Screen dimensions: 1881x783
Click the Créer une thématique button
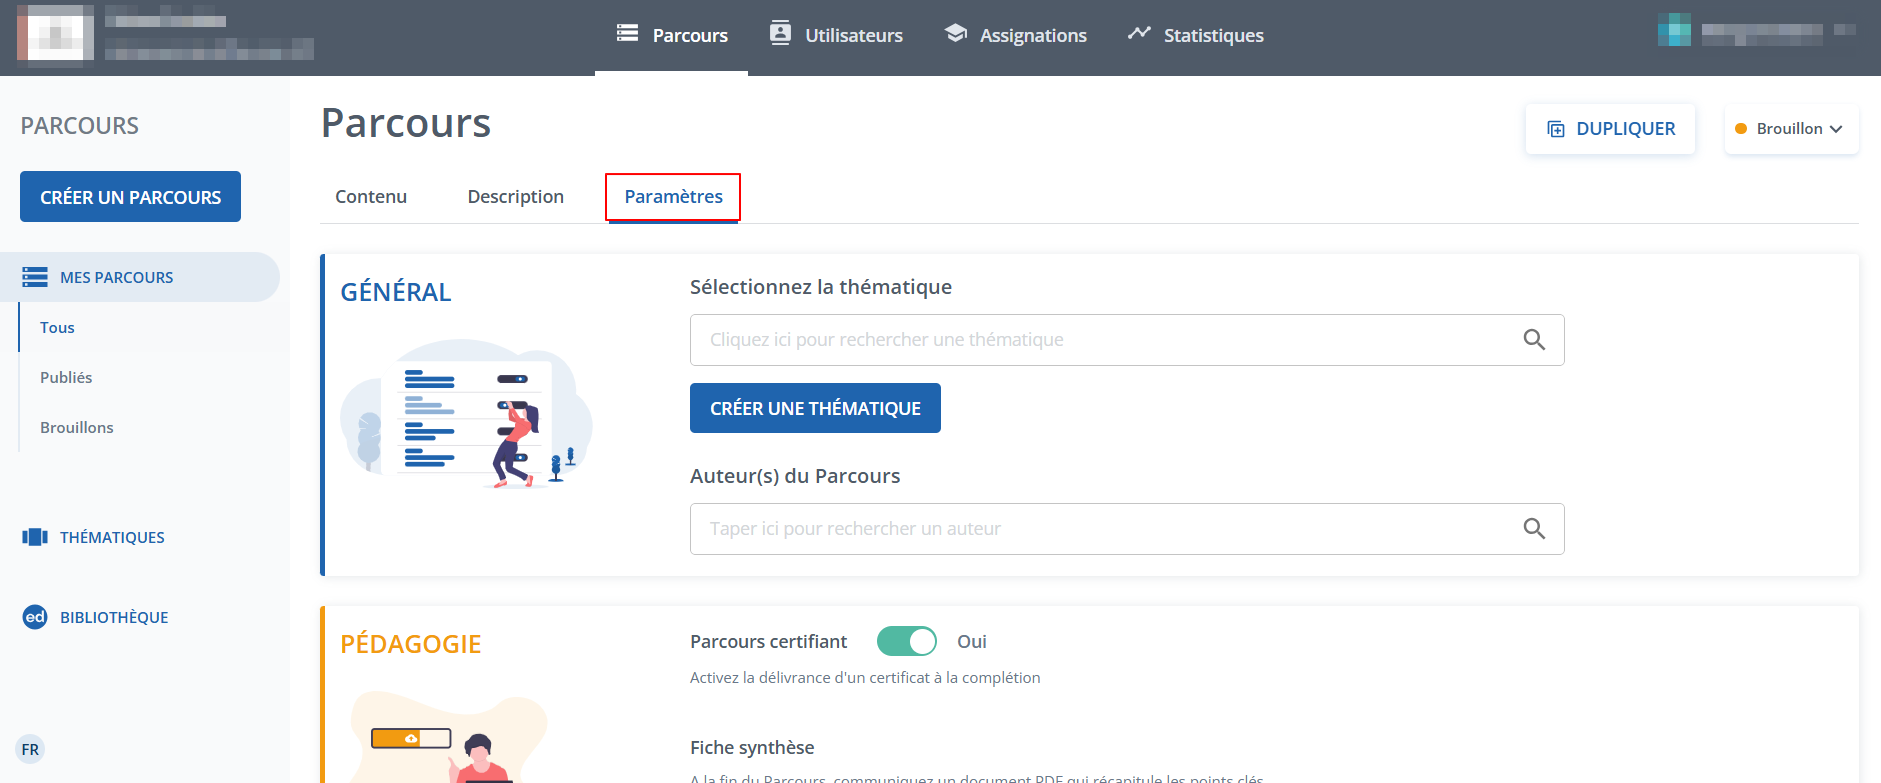815,408
